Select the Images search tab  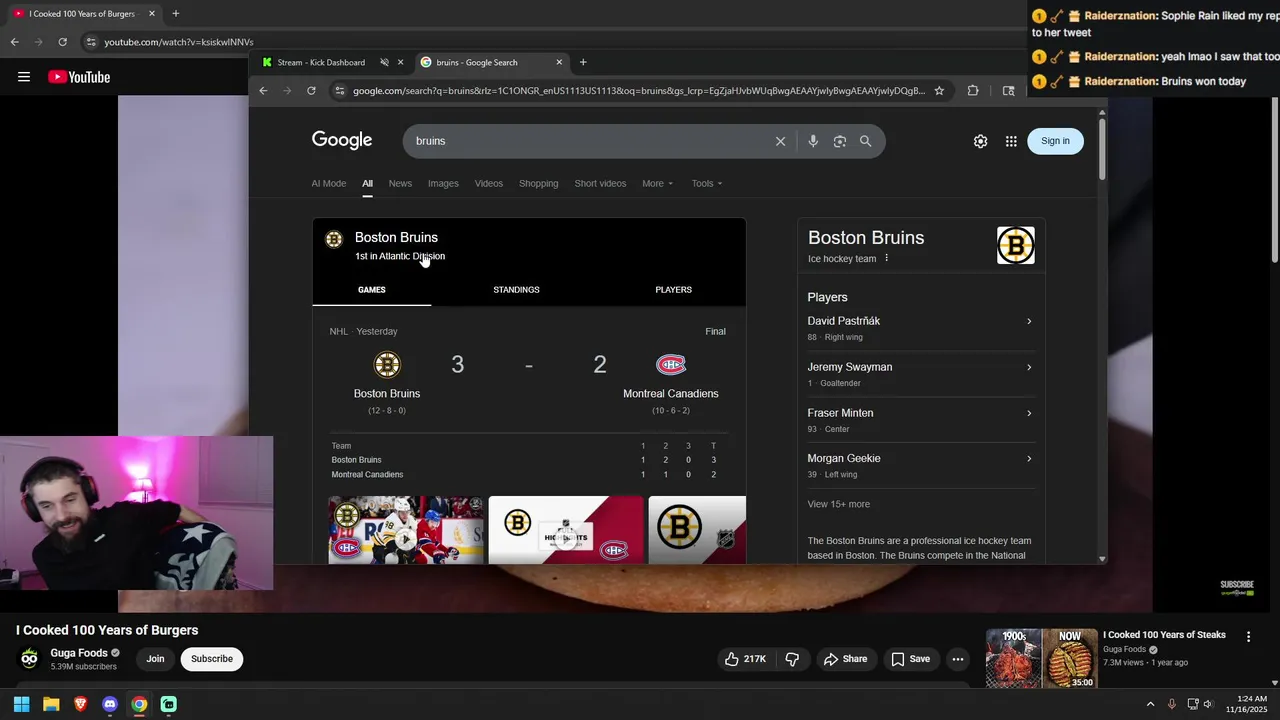(443, 183)
